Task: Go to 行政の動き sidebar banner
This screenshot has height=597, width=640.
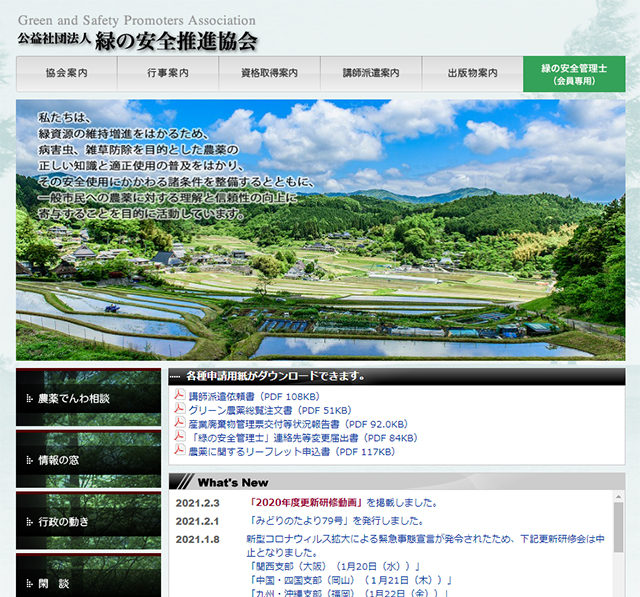Action: [88, 522]
